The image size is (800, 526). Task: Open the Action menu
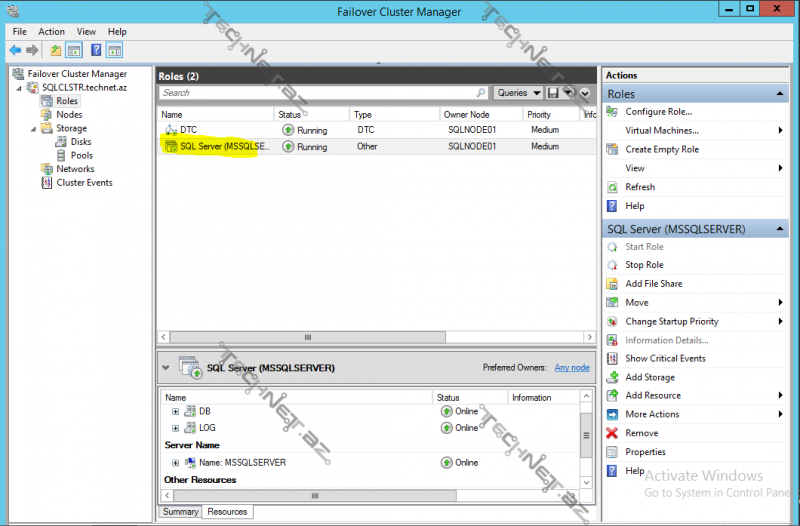click(x=51, y=32)
